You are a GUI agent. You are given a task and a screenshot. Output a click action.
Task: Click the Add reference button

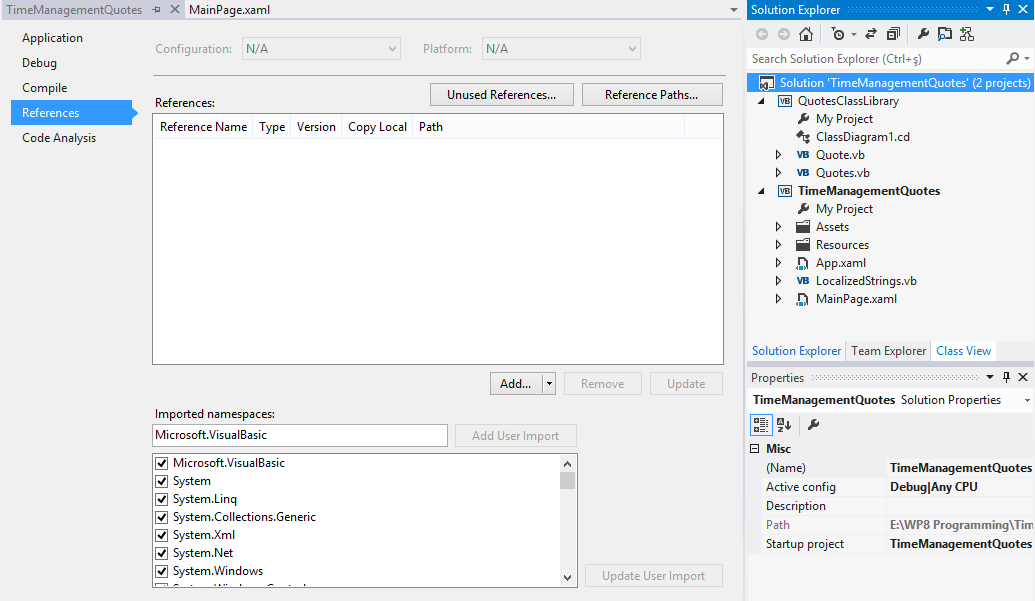pyautogui.click(x=516, y=384)
